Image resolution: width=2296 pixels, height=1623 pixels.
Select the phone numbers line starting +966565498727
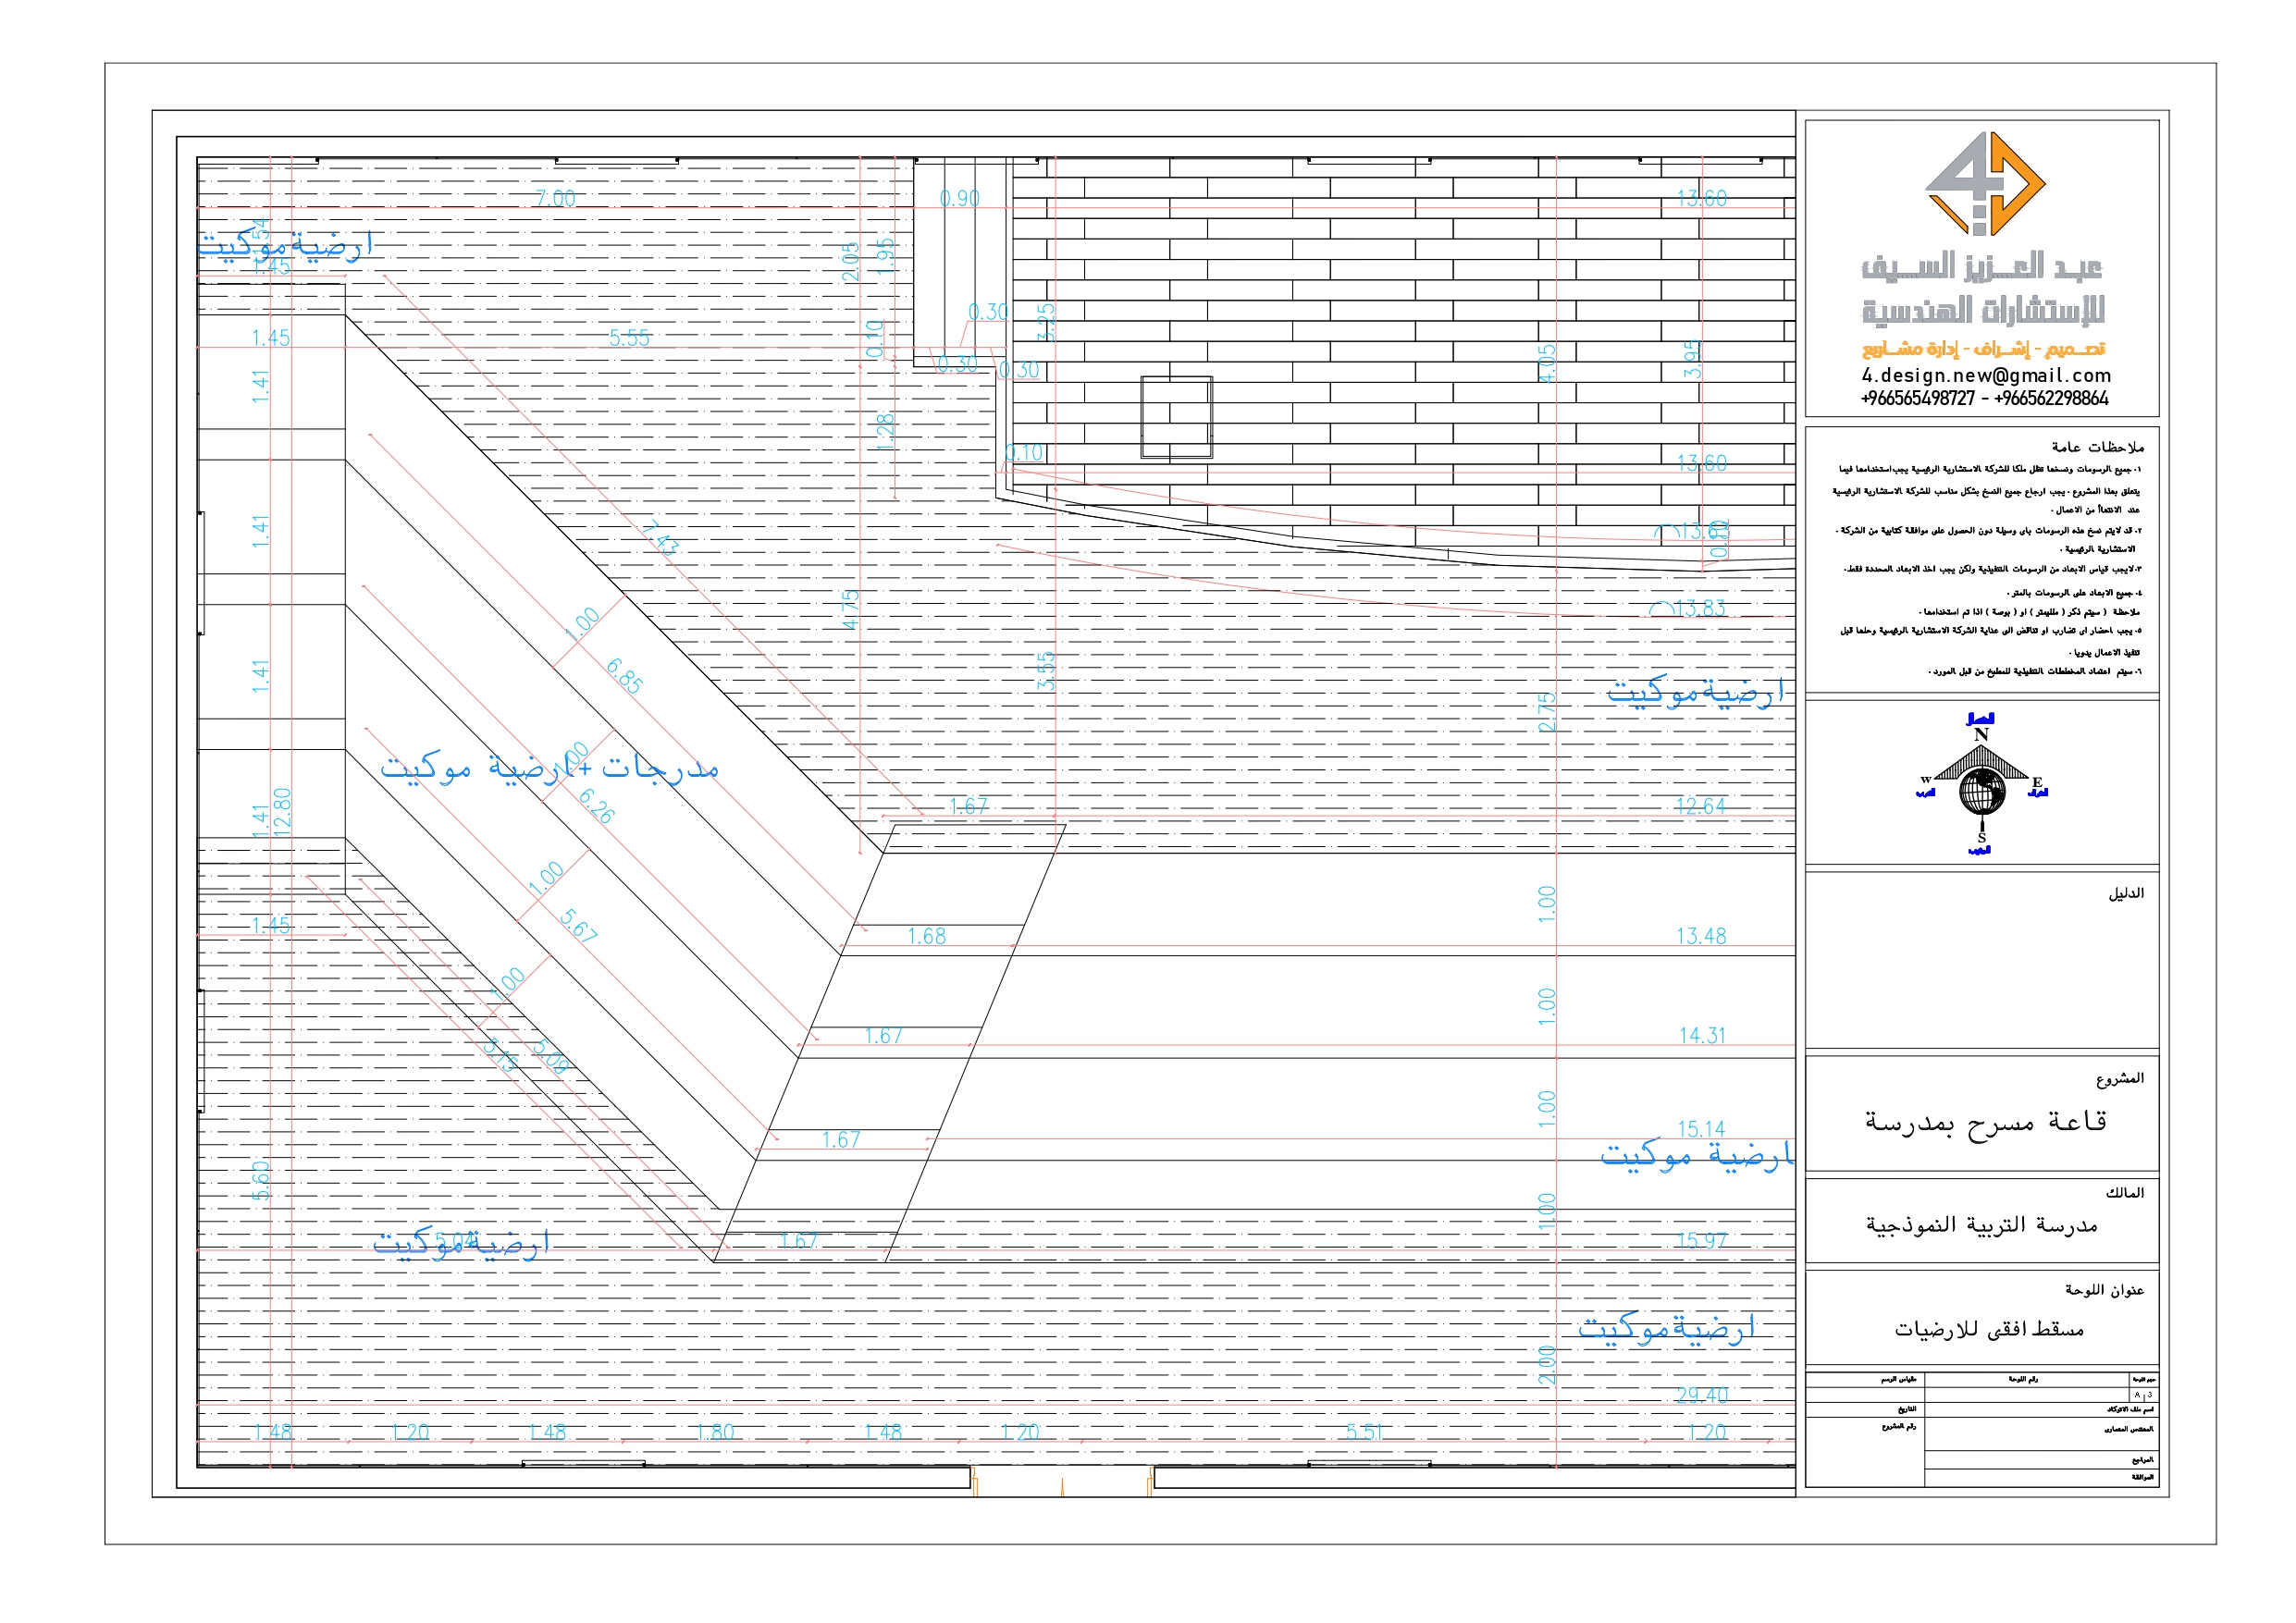1984,398
